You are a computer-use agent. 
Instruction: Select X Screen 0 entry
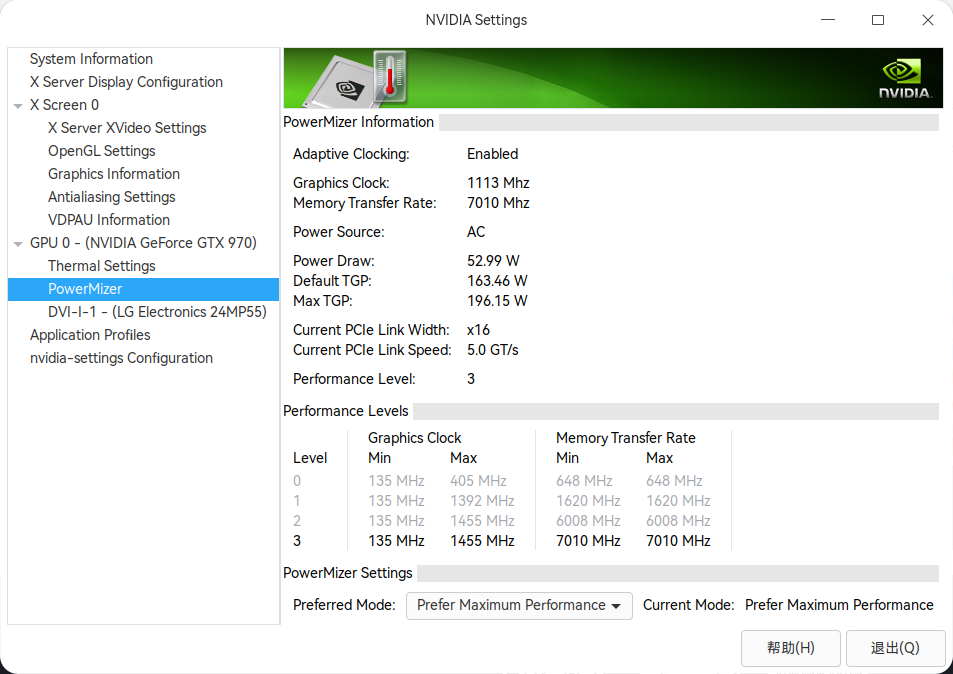tap(64, 105)
